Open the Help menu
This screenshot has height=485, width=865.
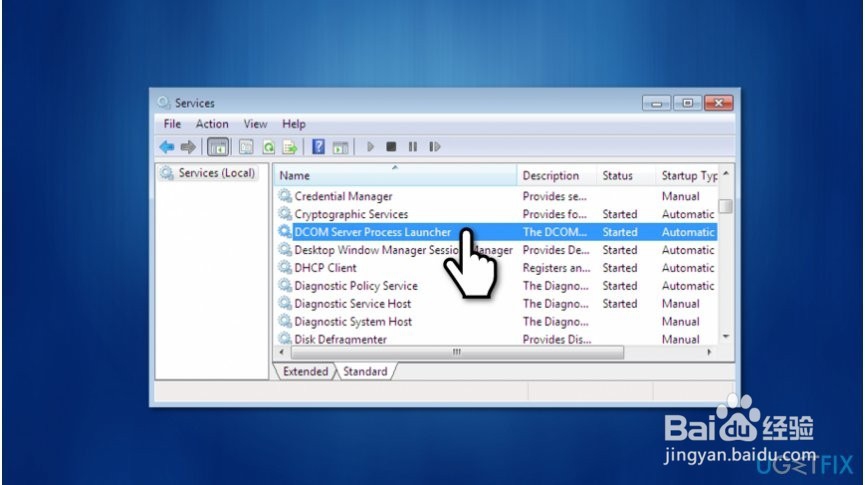pyautogui.click(x=293, y=124)
